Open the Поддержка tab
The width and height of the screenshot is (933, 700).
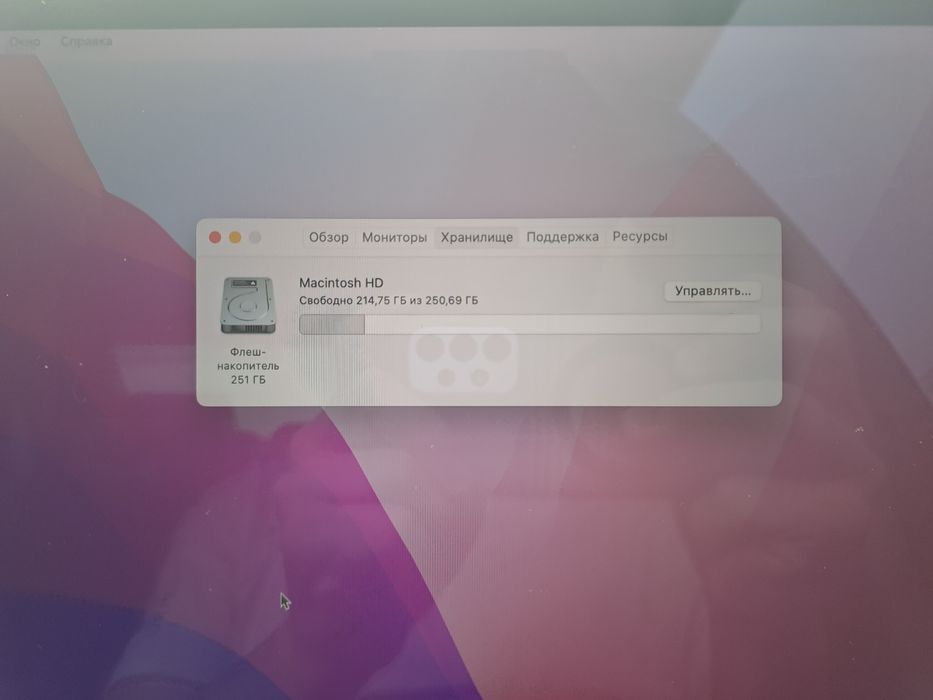(562, 237)
